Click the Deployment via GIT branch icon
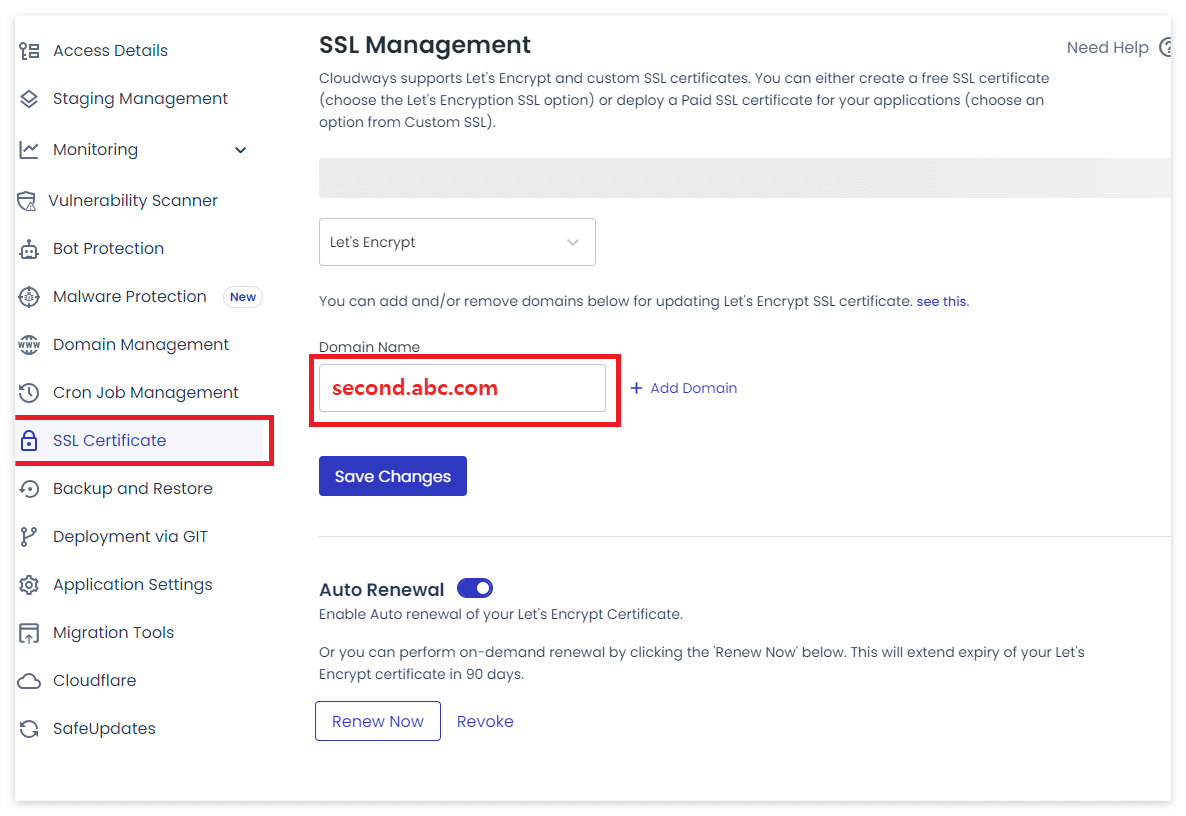The image size is (1186, 816). click(29, 537)
